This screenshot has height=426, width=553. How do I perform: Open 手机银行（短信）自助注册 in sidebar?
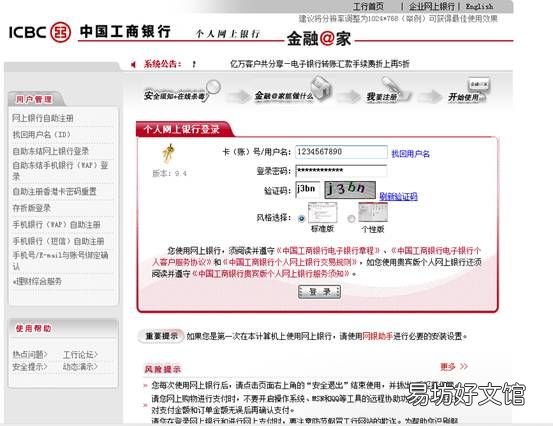tap(58, 241)
